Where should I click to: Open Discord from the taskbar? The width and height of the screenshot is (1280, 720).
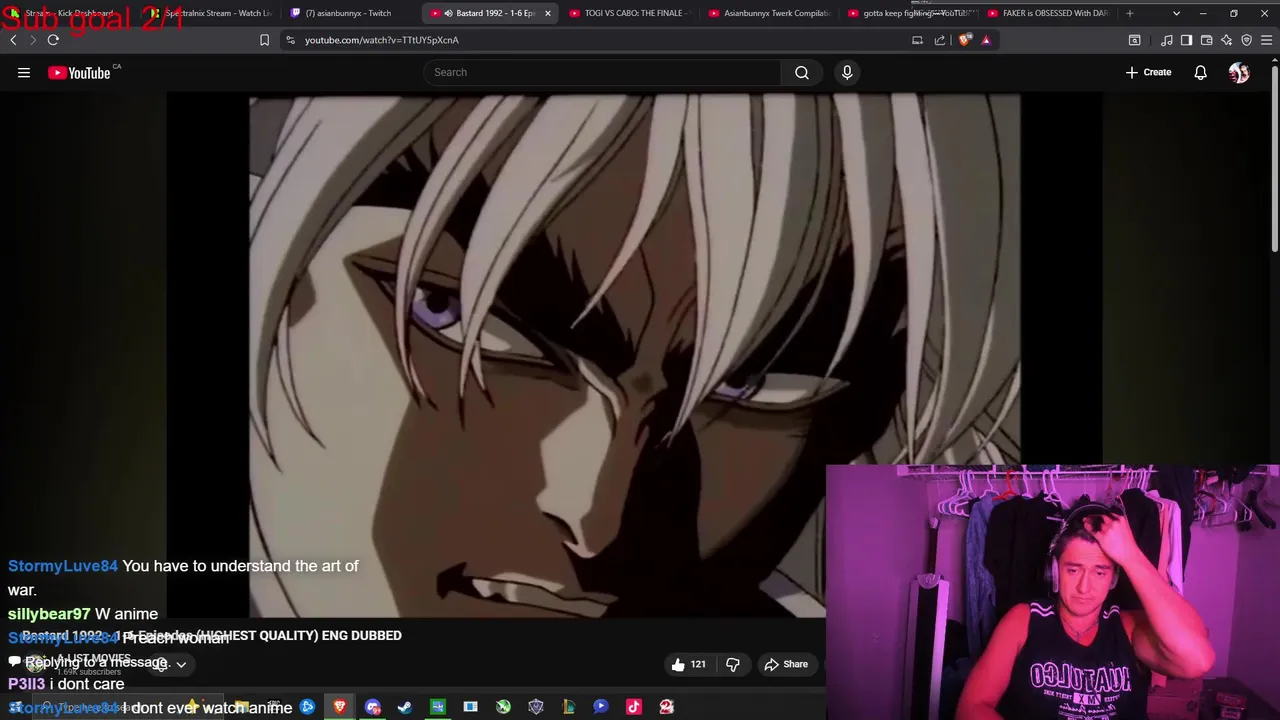click(373, 707)
